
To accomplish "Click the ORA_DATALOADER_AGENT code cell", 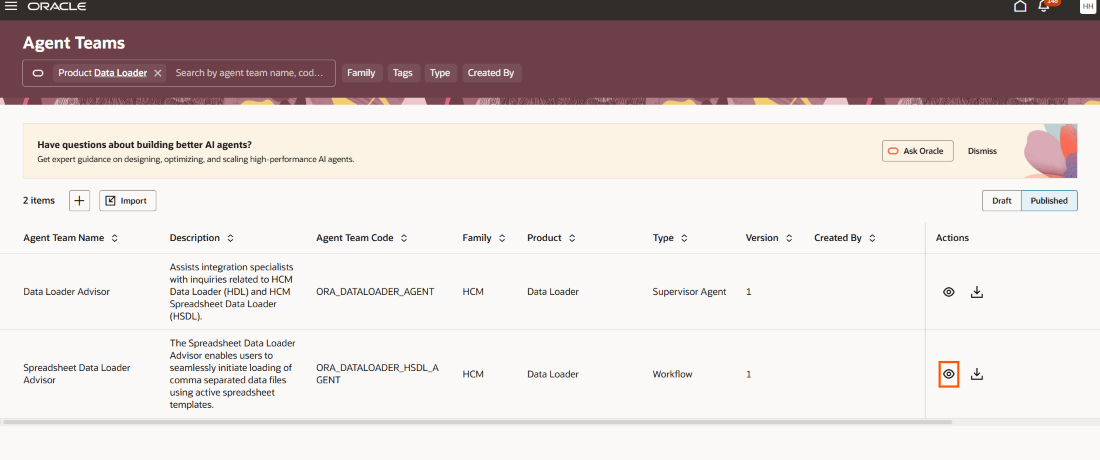I will [x=375, y=292].
